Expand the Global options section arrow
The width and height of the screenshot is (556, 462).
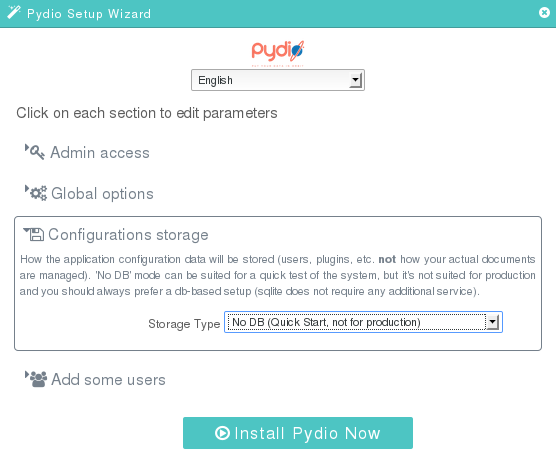tap(27, 189)
